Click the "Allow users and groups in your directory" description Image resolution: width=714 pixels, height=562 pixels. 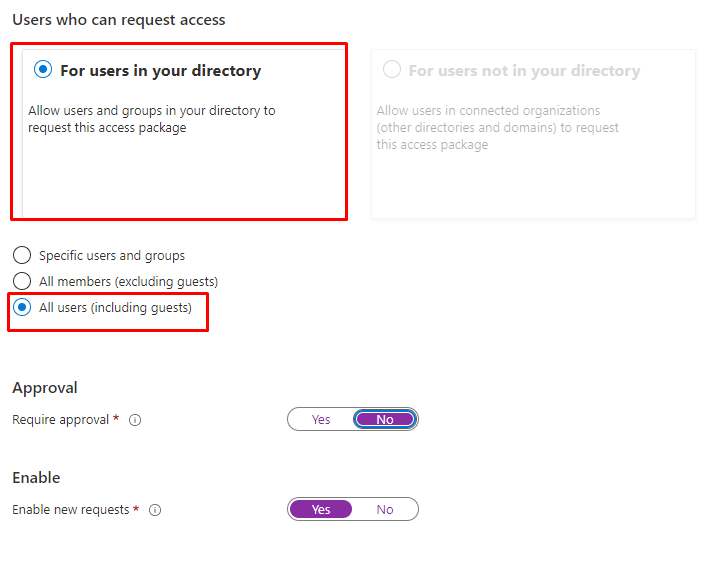(x=151, y=119)
